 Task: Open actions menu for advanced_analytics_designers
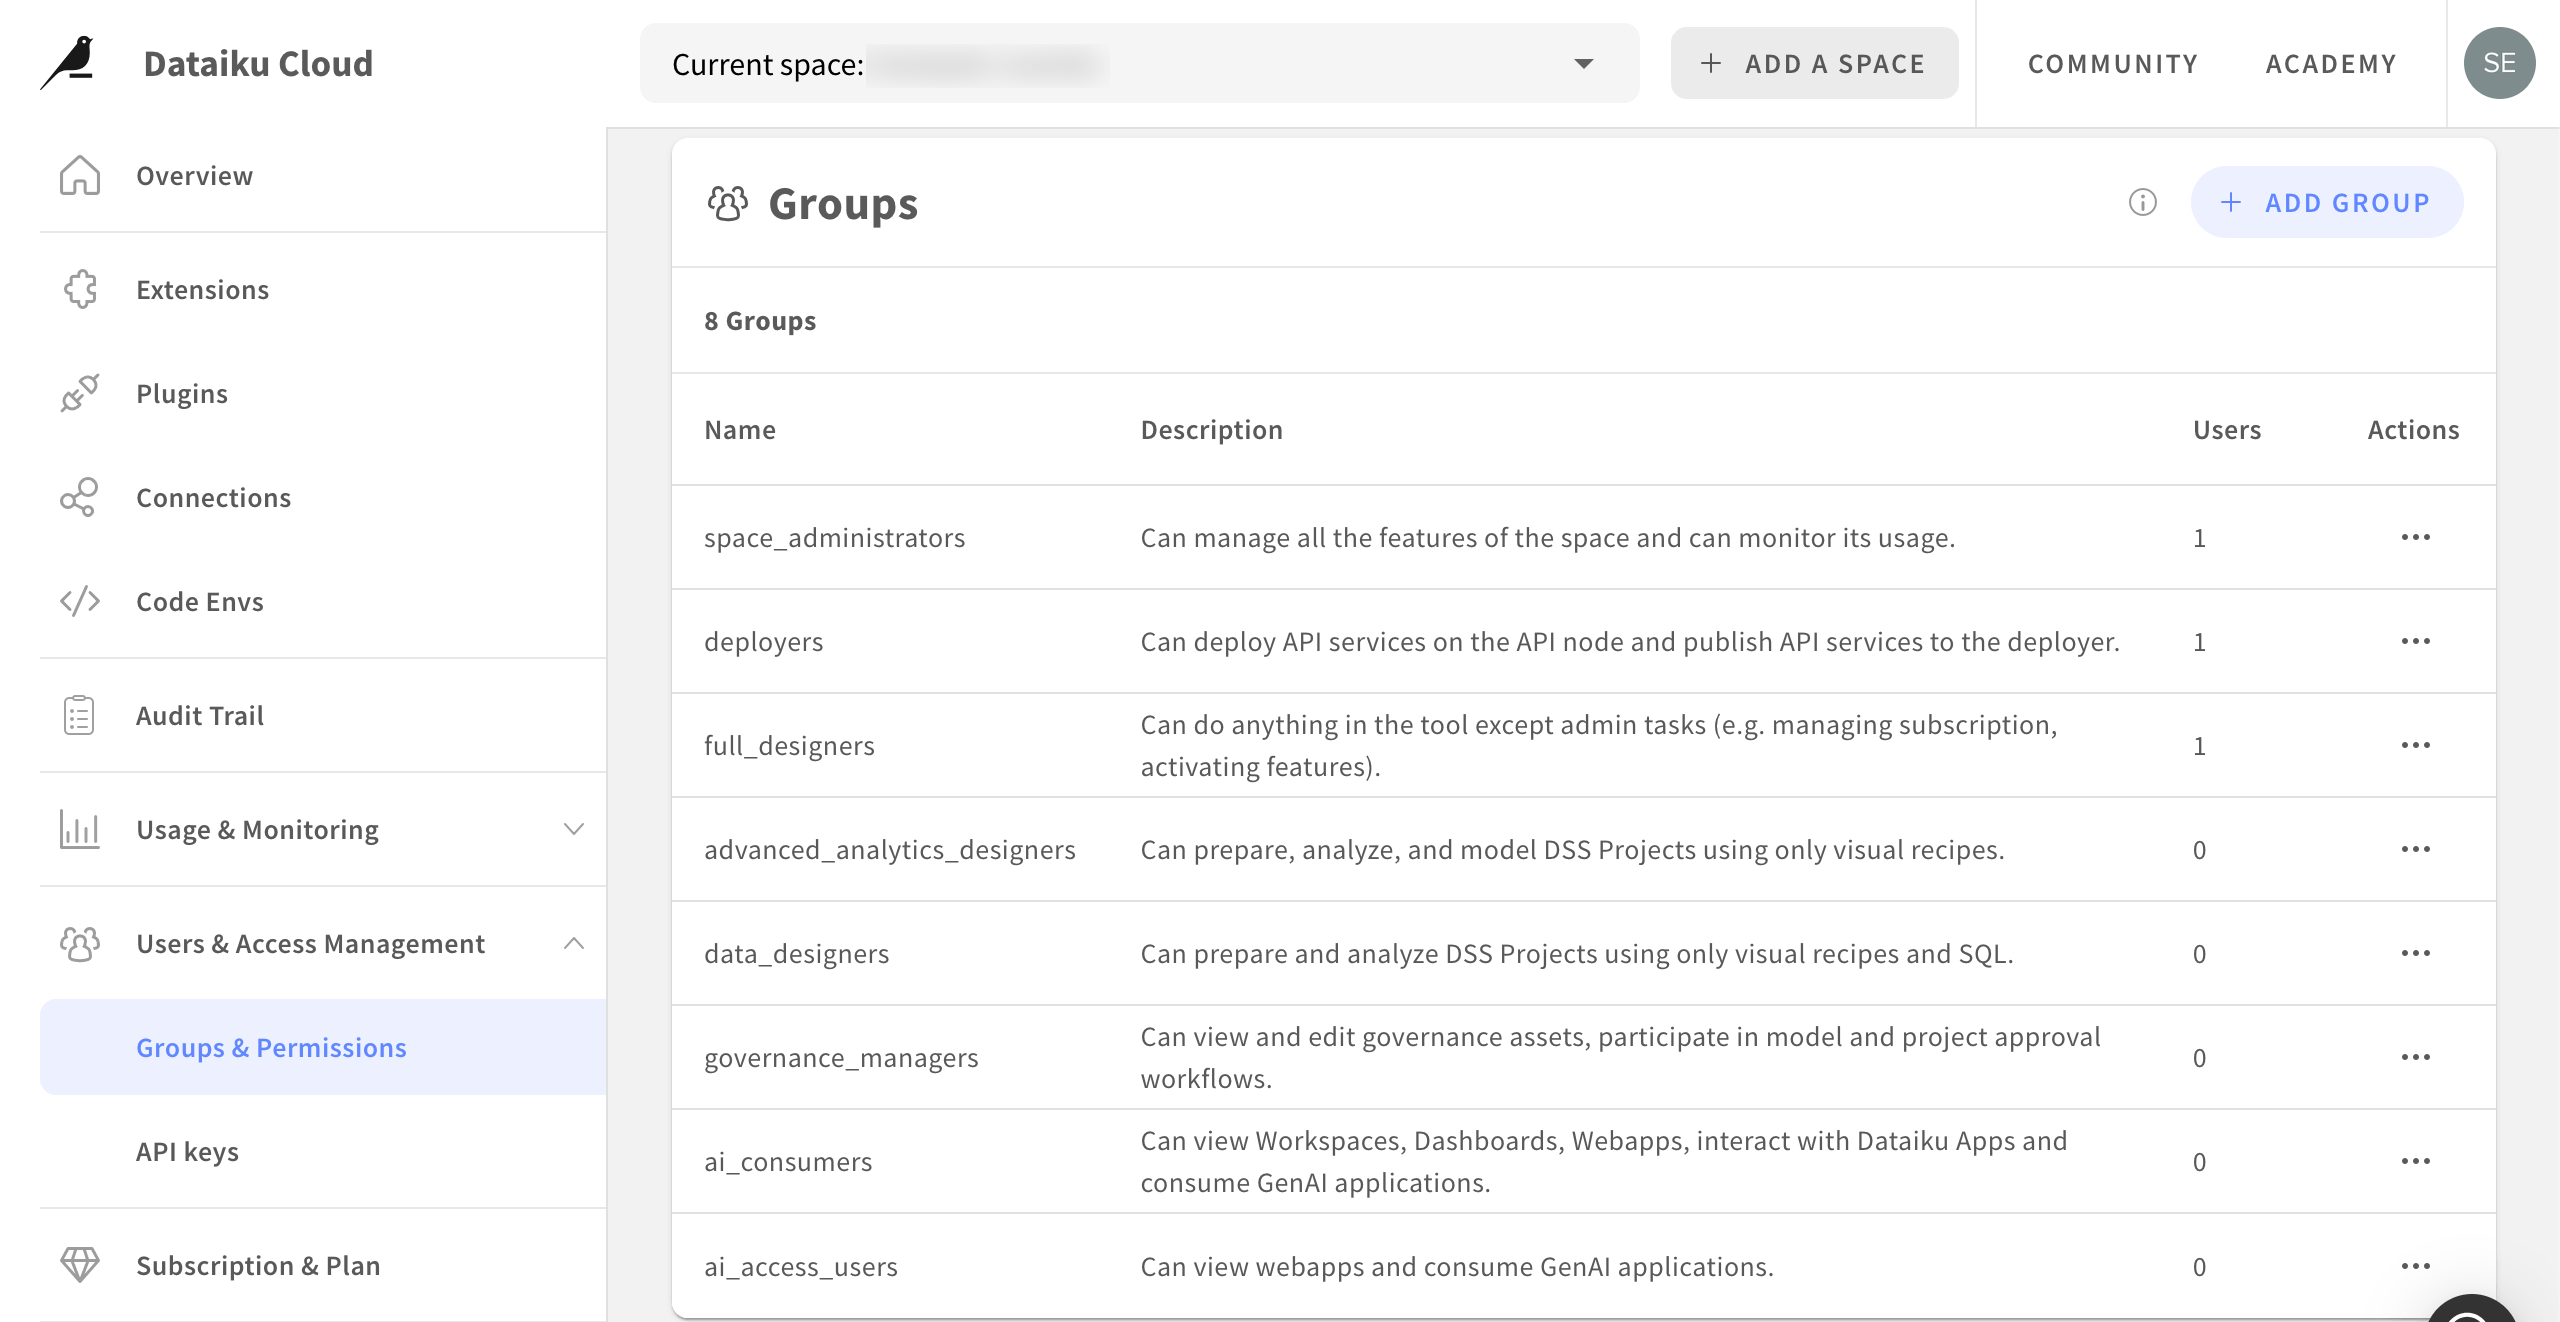pos(2416,850)
